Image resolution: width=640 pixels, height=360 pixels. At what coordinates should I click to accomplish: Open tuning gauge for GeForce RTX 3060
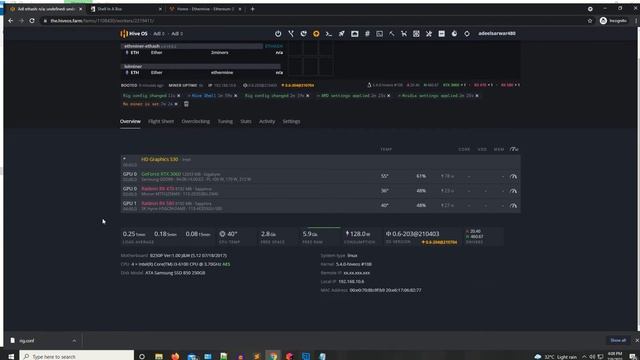(x=513, y=176)
